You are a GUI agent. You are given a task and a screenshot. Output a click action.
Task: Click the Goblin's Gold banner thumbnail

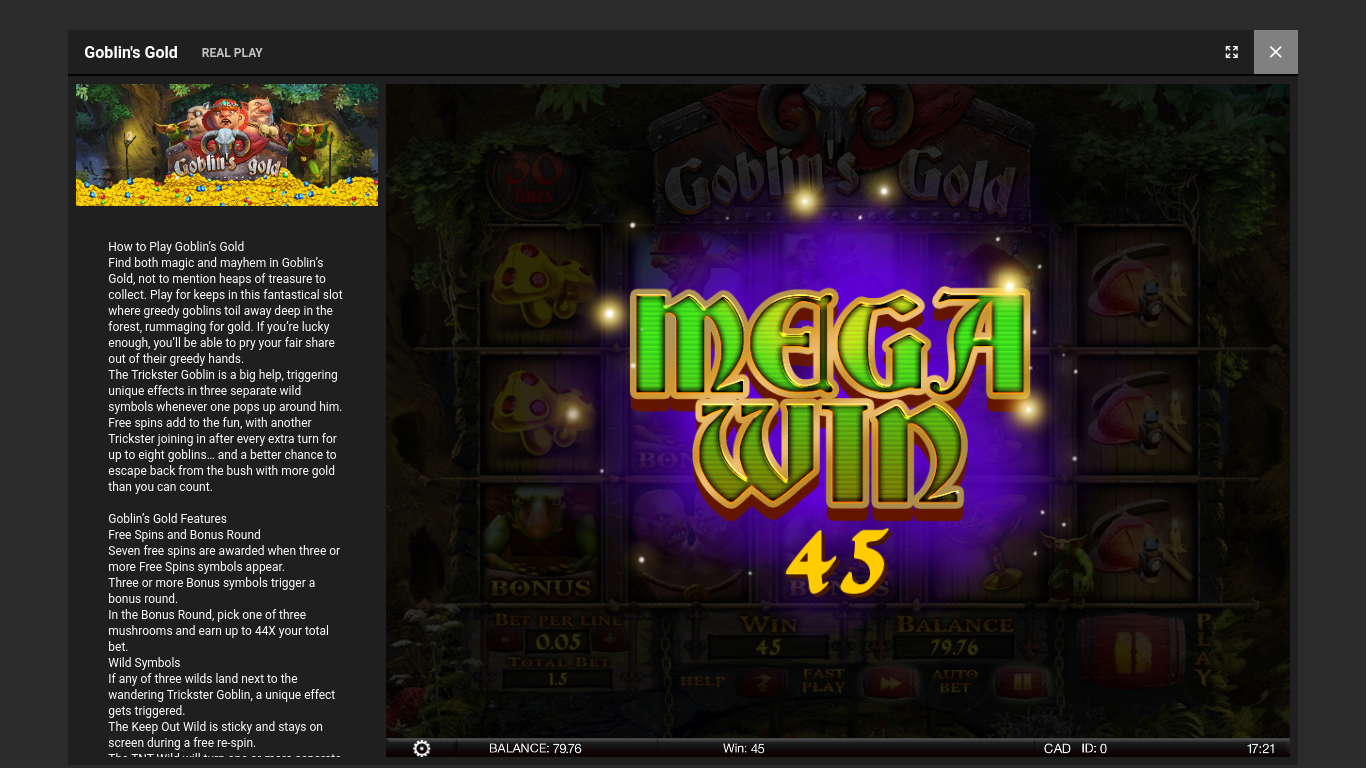point(227,145)
